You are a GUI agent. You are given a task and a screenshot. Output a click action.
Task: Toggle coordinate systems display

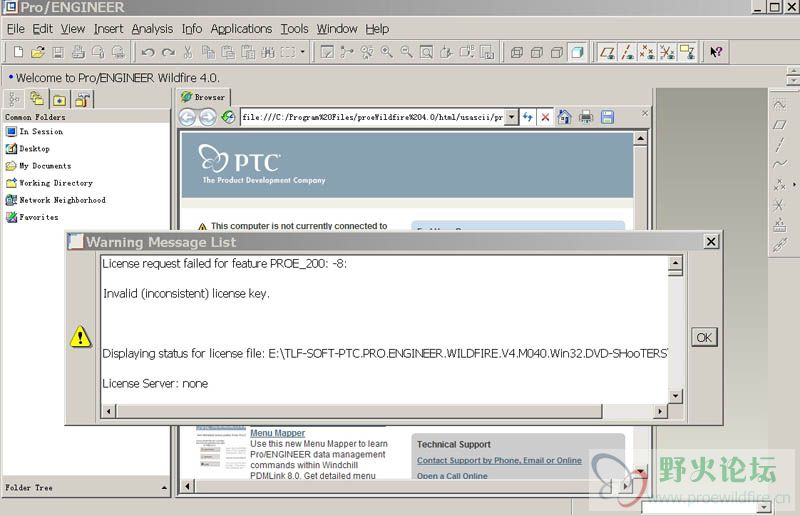pyautogui.click(x=667, y=52)
